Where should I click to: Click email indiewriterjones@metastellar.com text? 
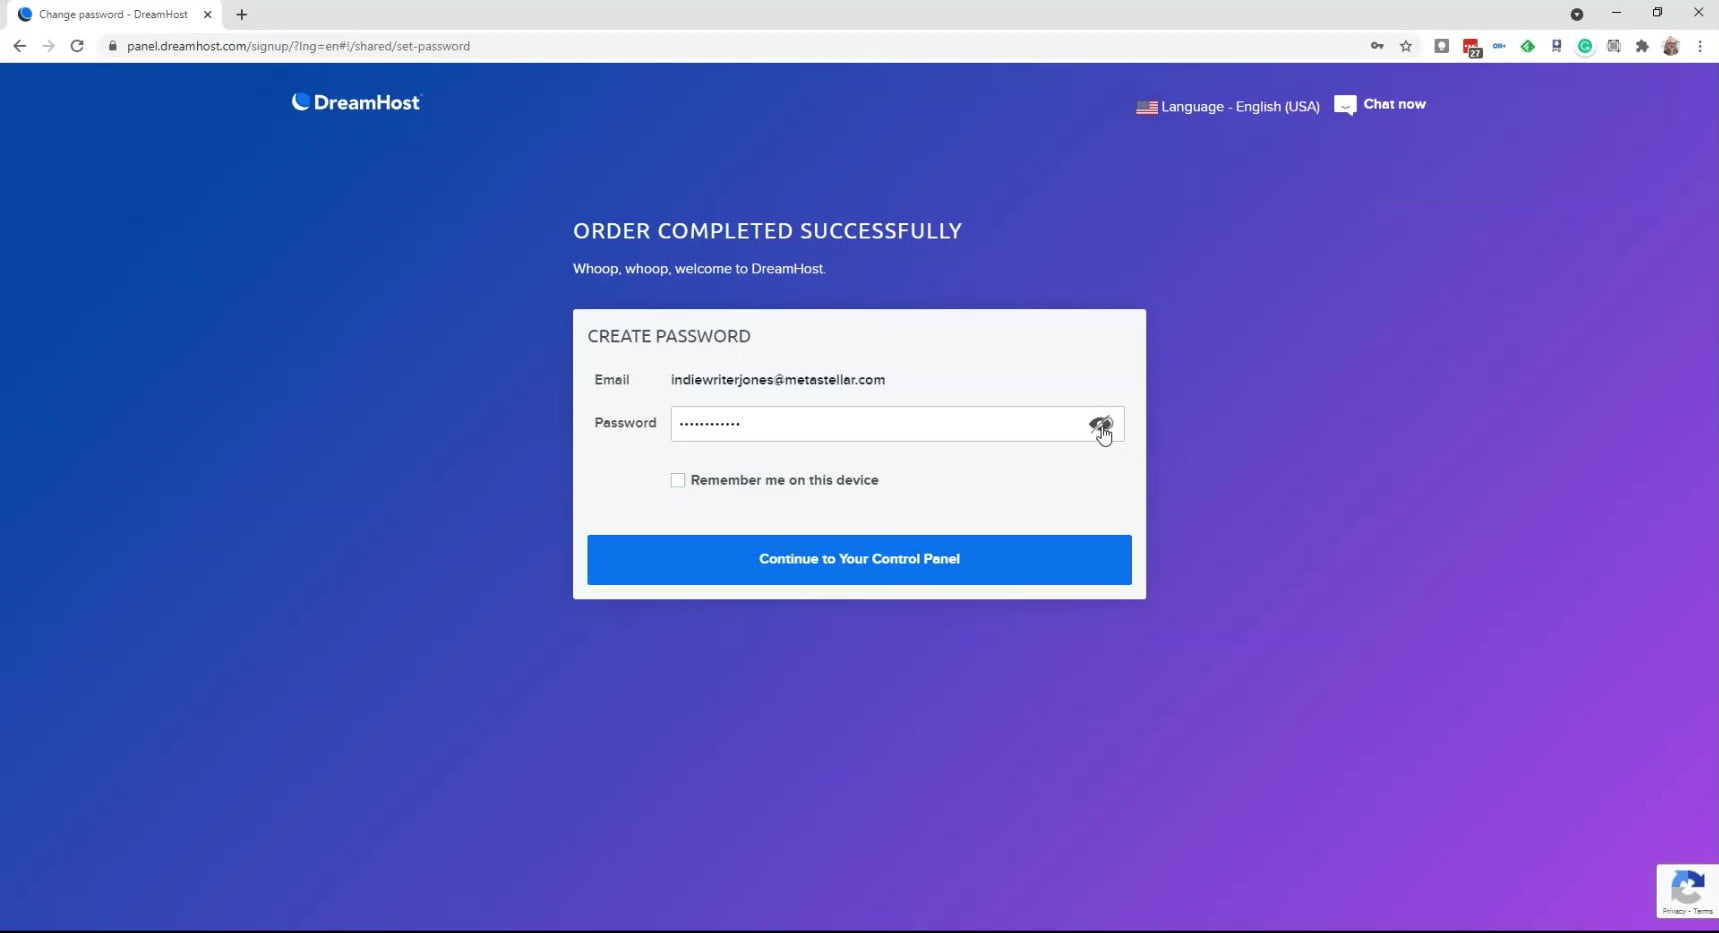(777, 380)
